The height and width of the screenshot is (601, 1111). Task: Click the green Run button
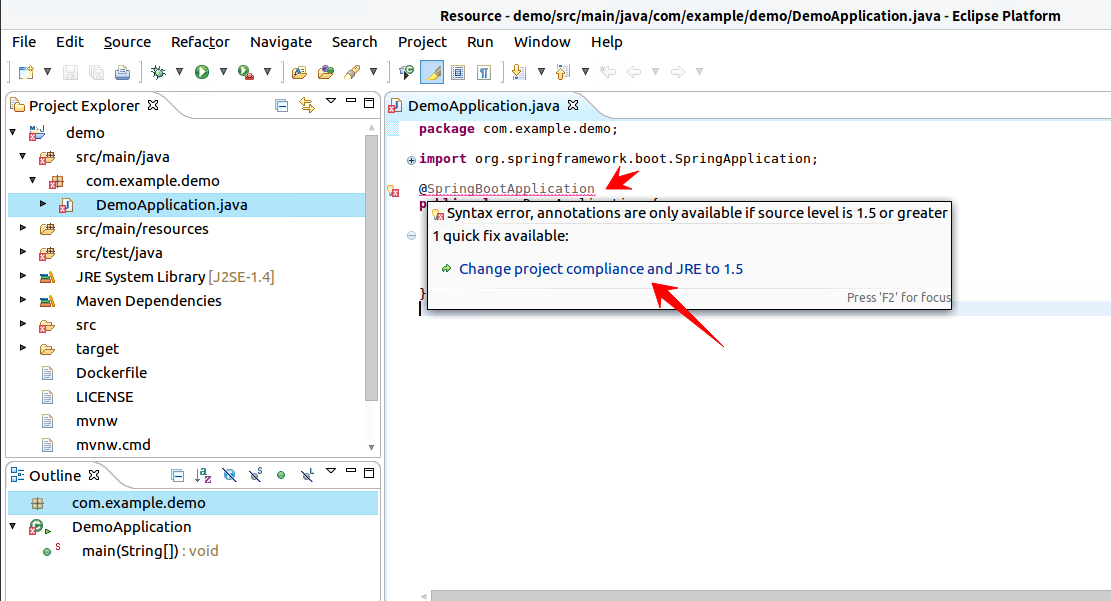click(x=202, y=72)
